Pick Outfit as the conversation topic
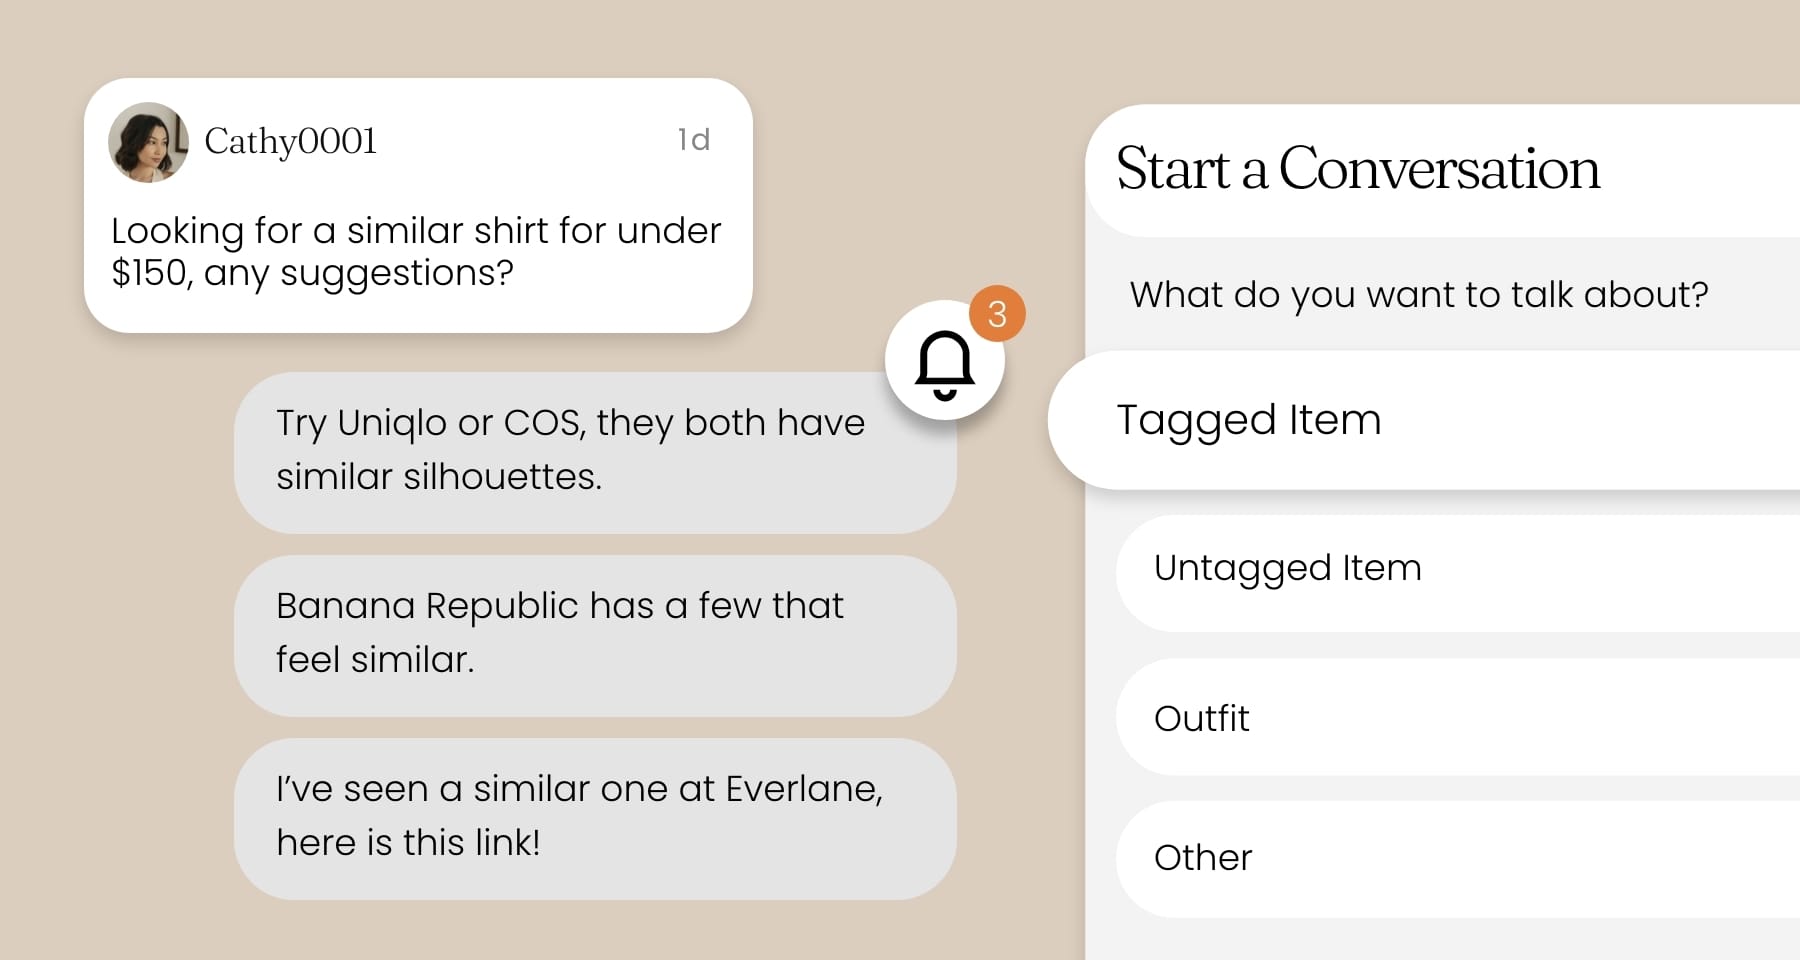 (1201, 718)
